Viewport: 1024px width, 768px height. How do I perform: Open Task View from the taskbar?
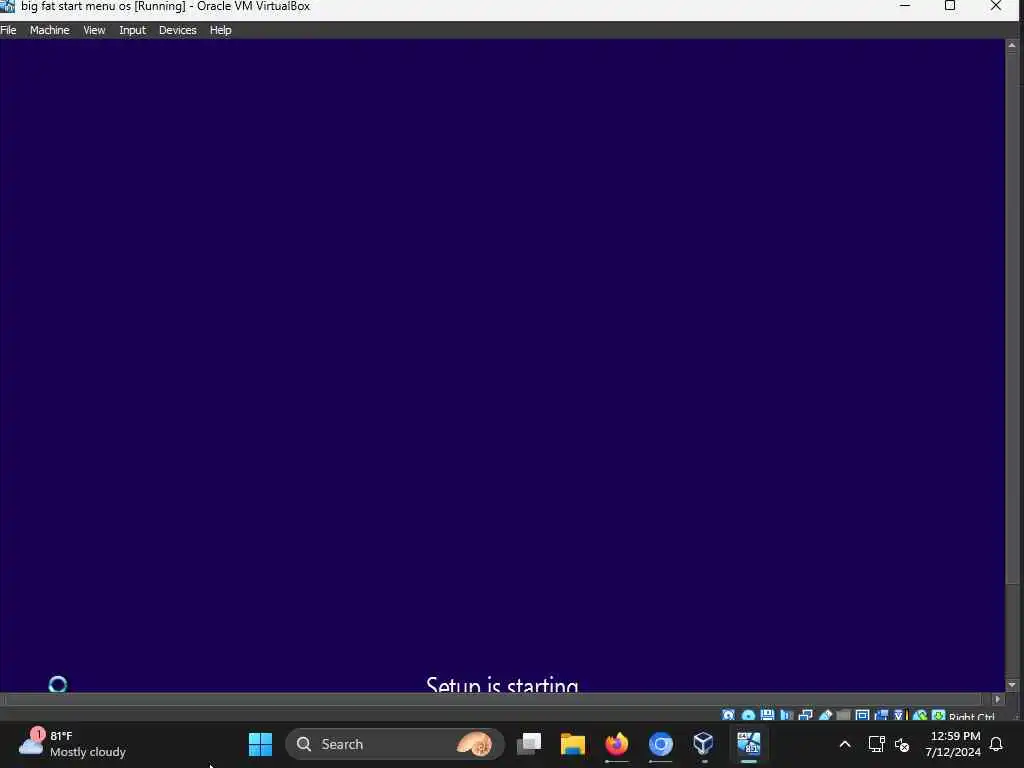pyautogui.click(x=529, y=744)
